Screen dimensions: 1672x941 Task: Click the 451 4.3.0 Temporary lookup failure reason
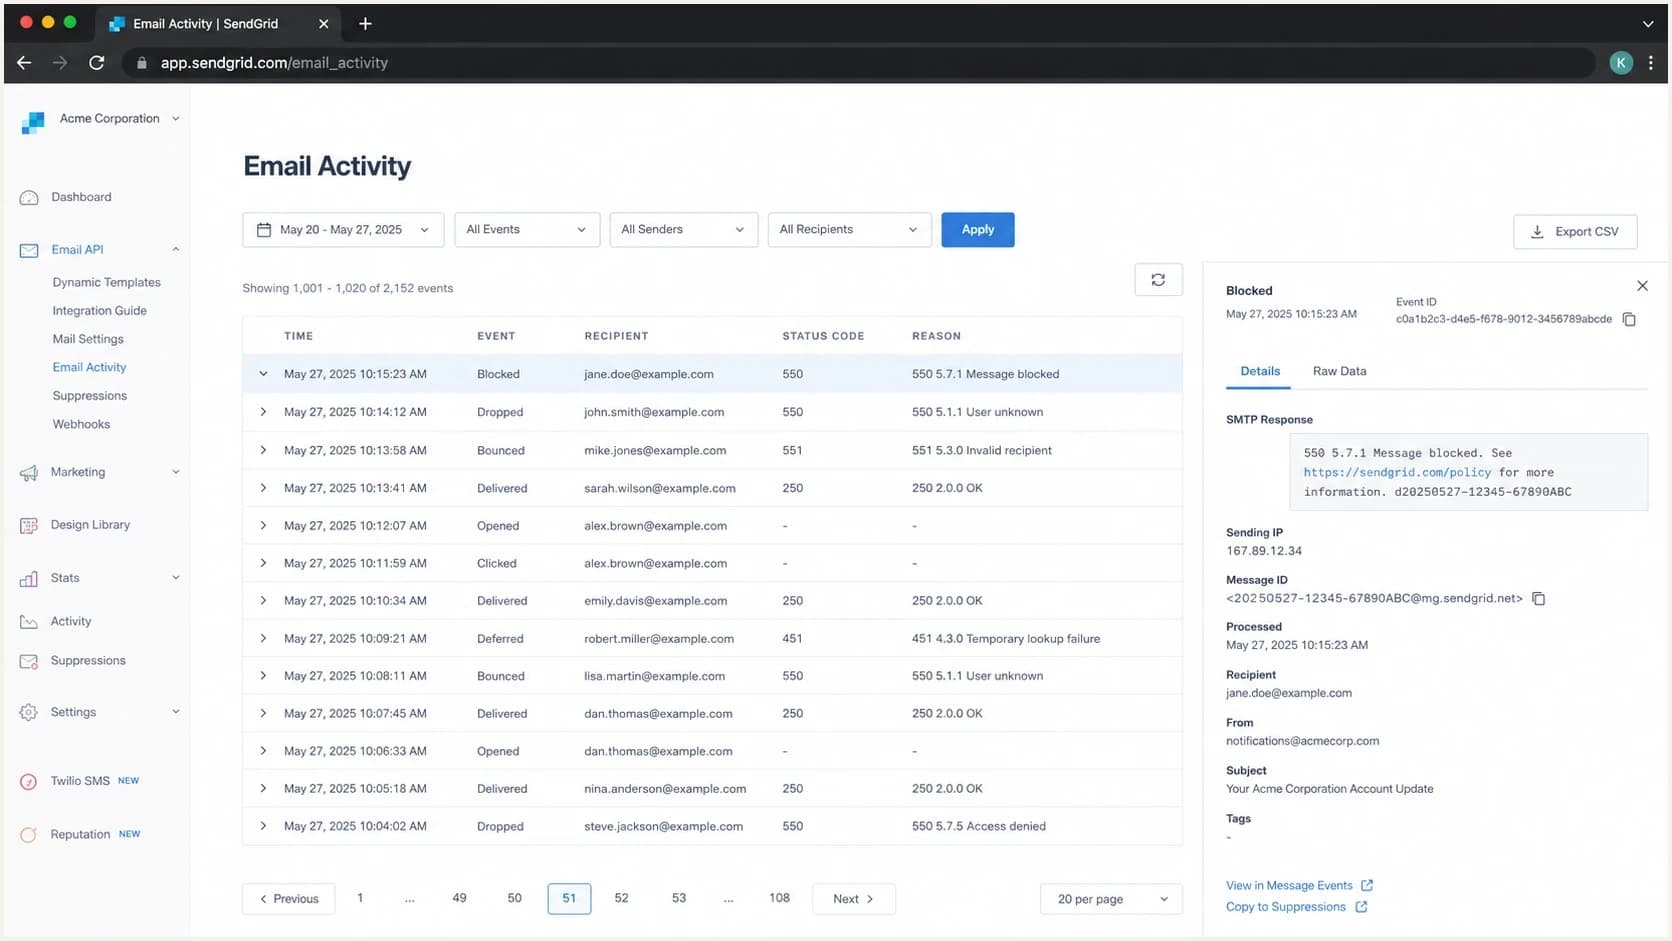pos(1006,639)
